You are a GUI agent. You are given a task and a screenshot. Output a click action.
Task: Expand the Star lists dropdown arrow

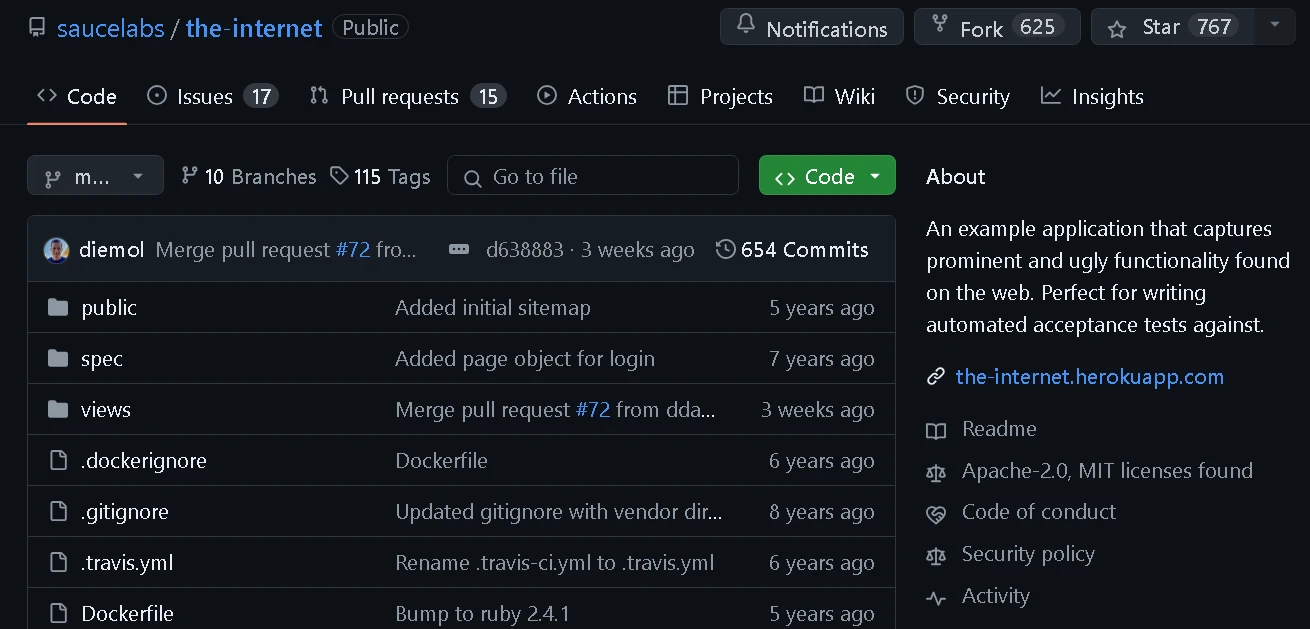click(1274, 26)
